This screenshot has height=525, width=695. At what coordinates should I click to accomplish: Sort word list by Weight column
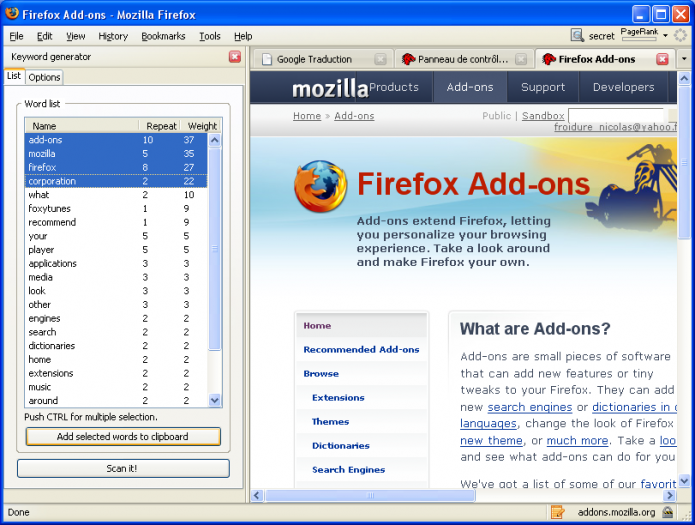tap(202, 126)
